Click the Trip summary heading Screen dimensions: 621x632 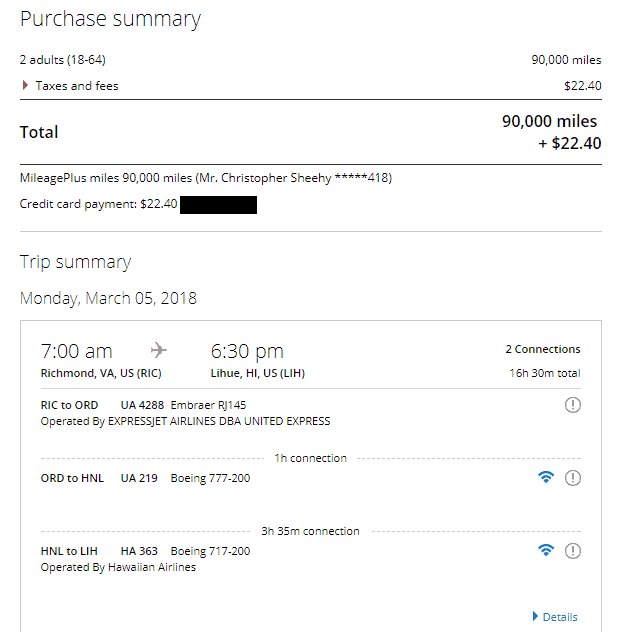pos(75,262)
